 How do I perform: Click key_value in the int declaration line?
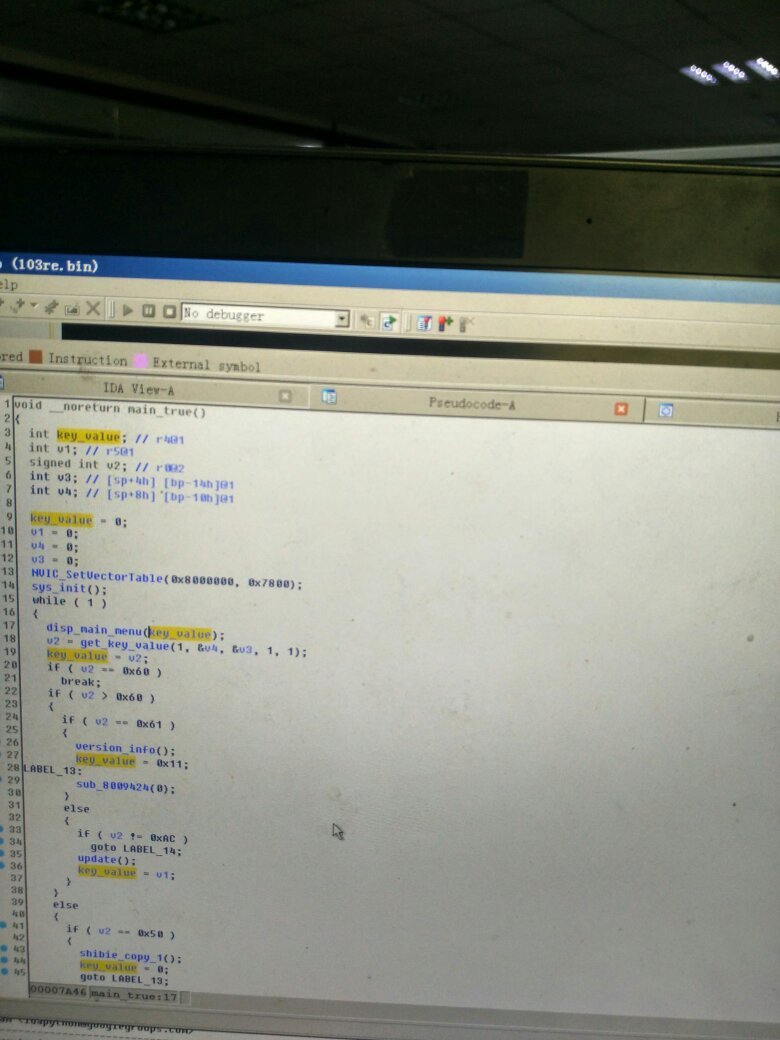click(x=88, y=436)
